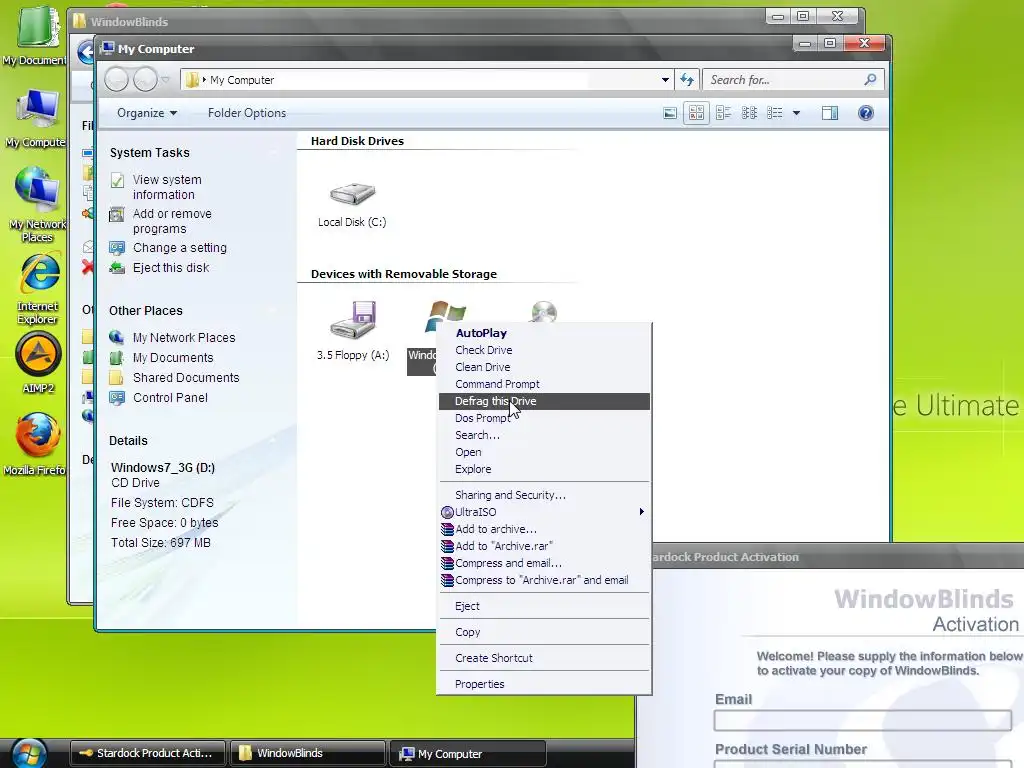Screen dimensions: 1024x768
Task: Open the recent pages dropdown arrow
Action: [166, 80]
